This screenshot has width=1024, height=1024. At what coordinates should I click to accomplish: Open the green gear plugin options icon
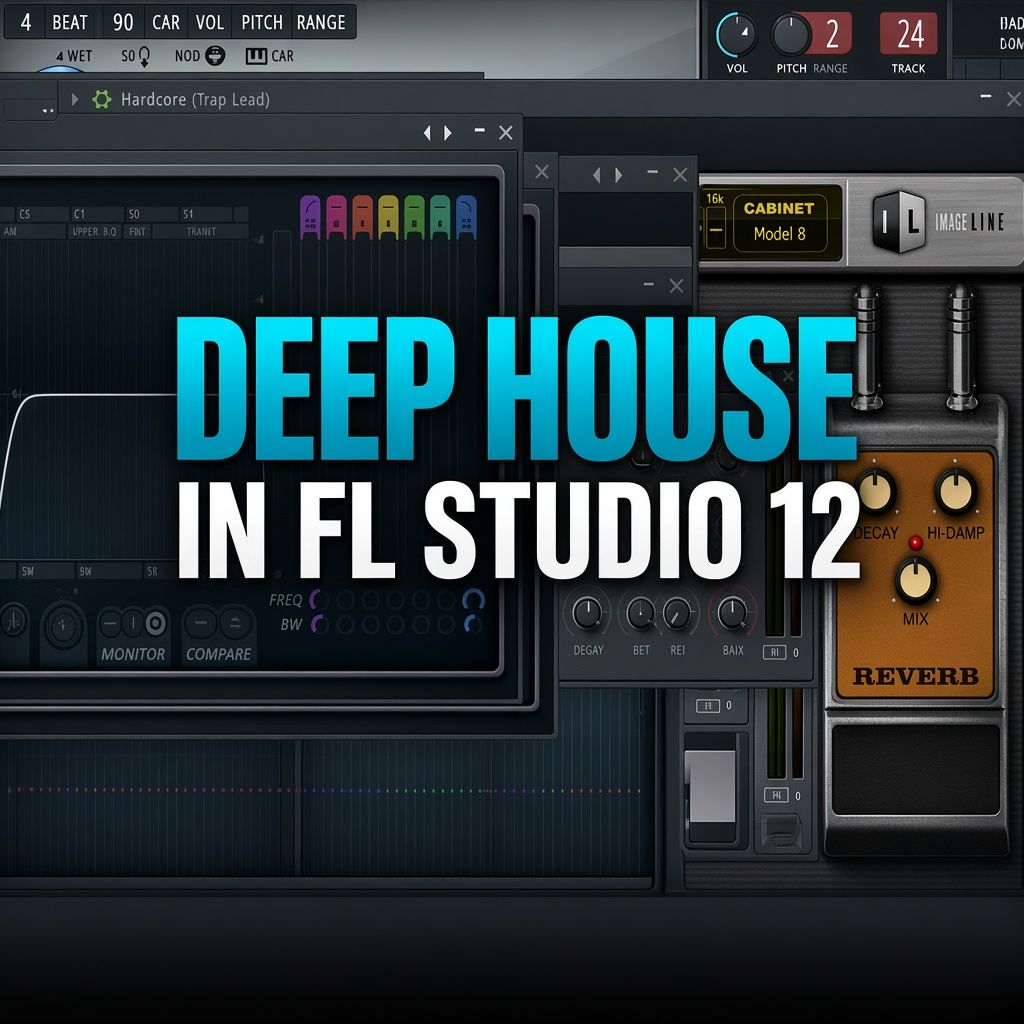pyautogui.click(x=101, y=99)
